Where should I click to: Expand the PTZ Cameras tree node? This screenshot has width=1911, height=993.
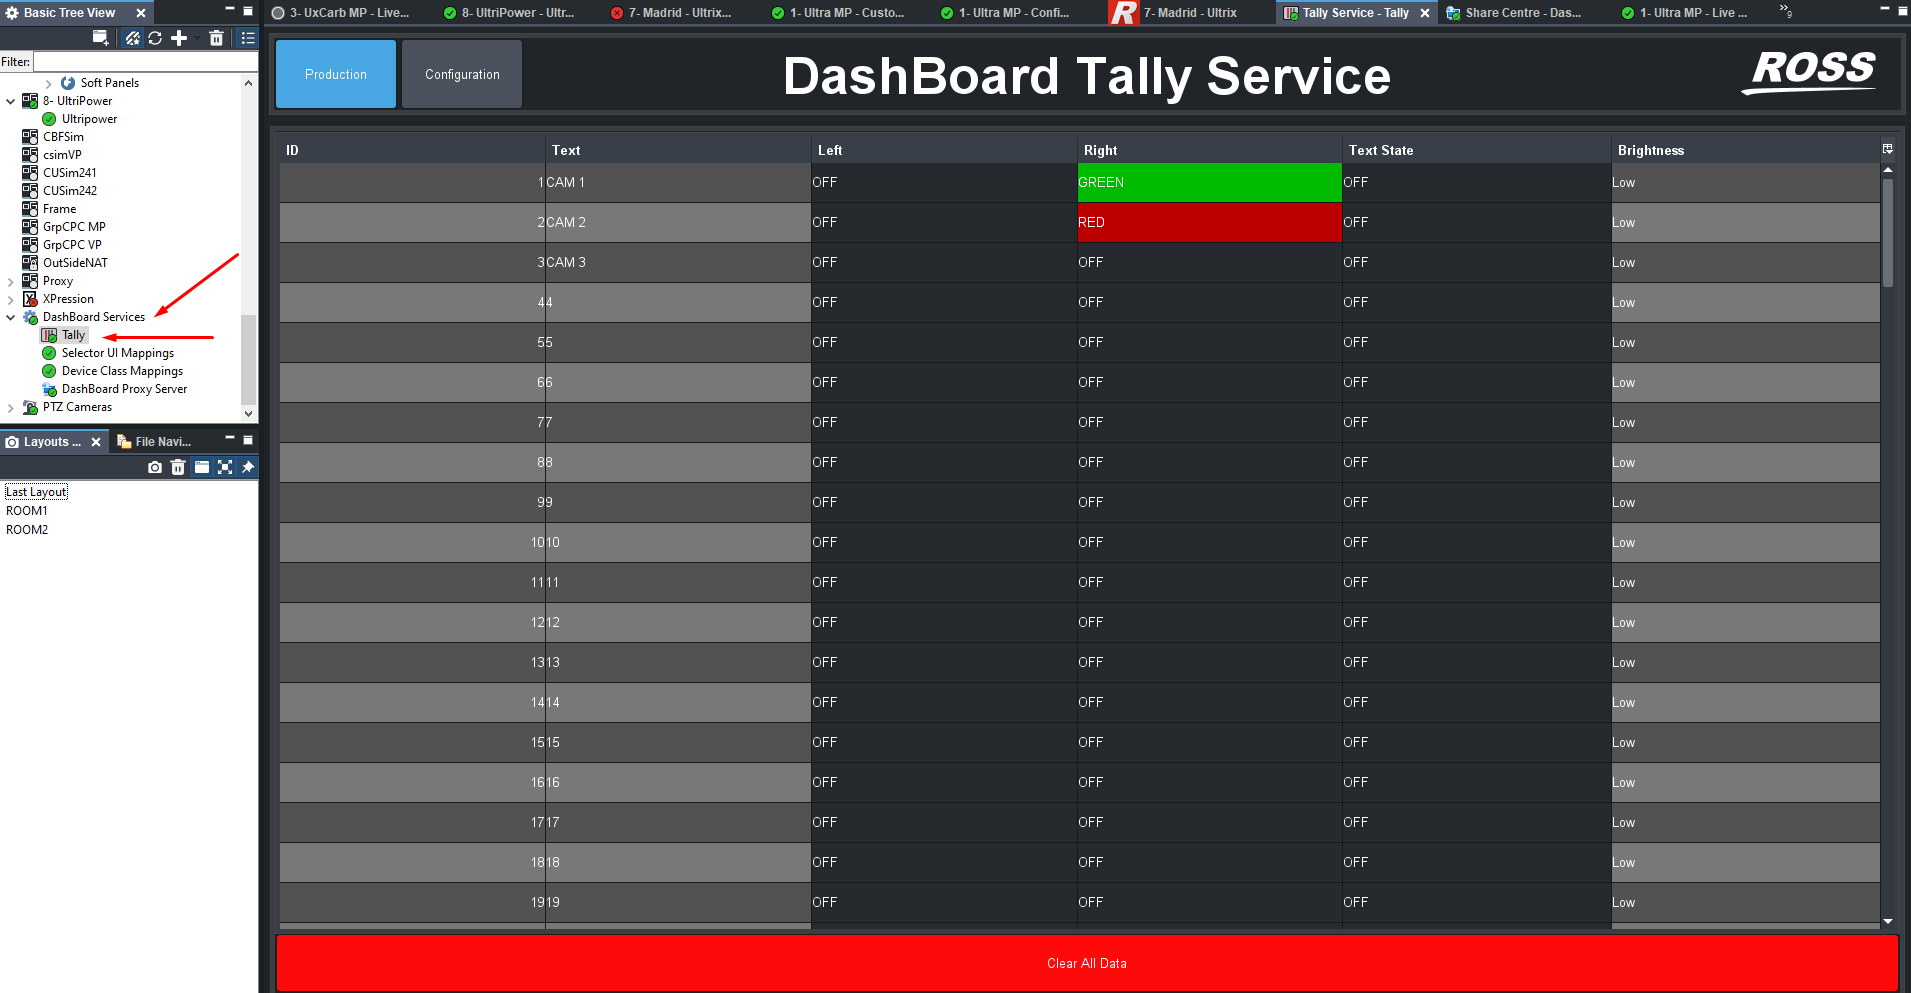point(11,407)
